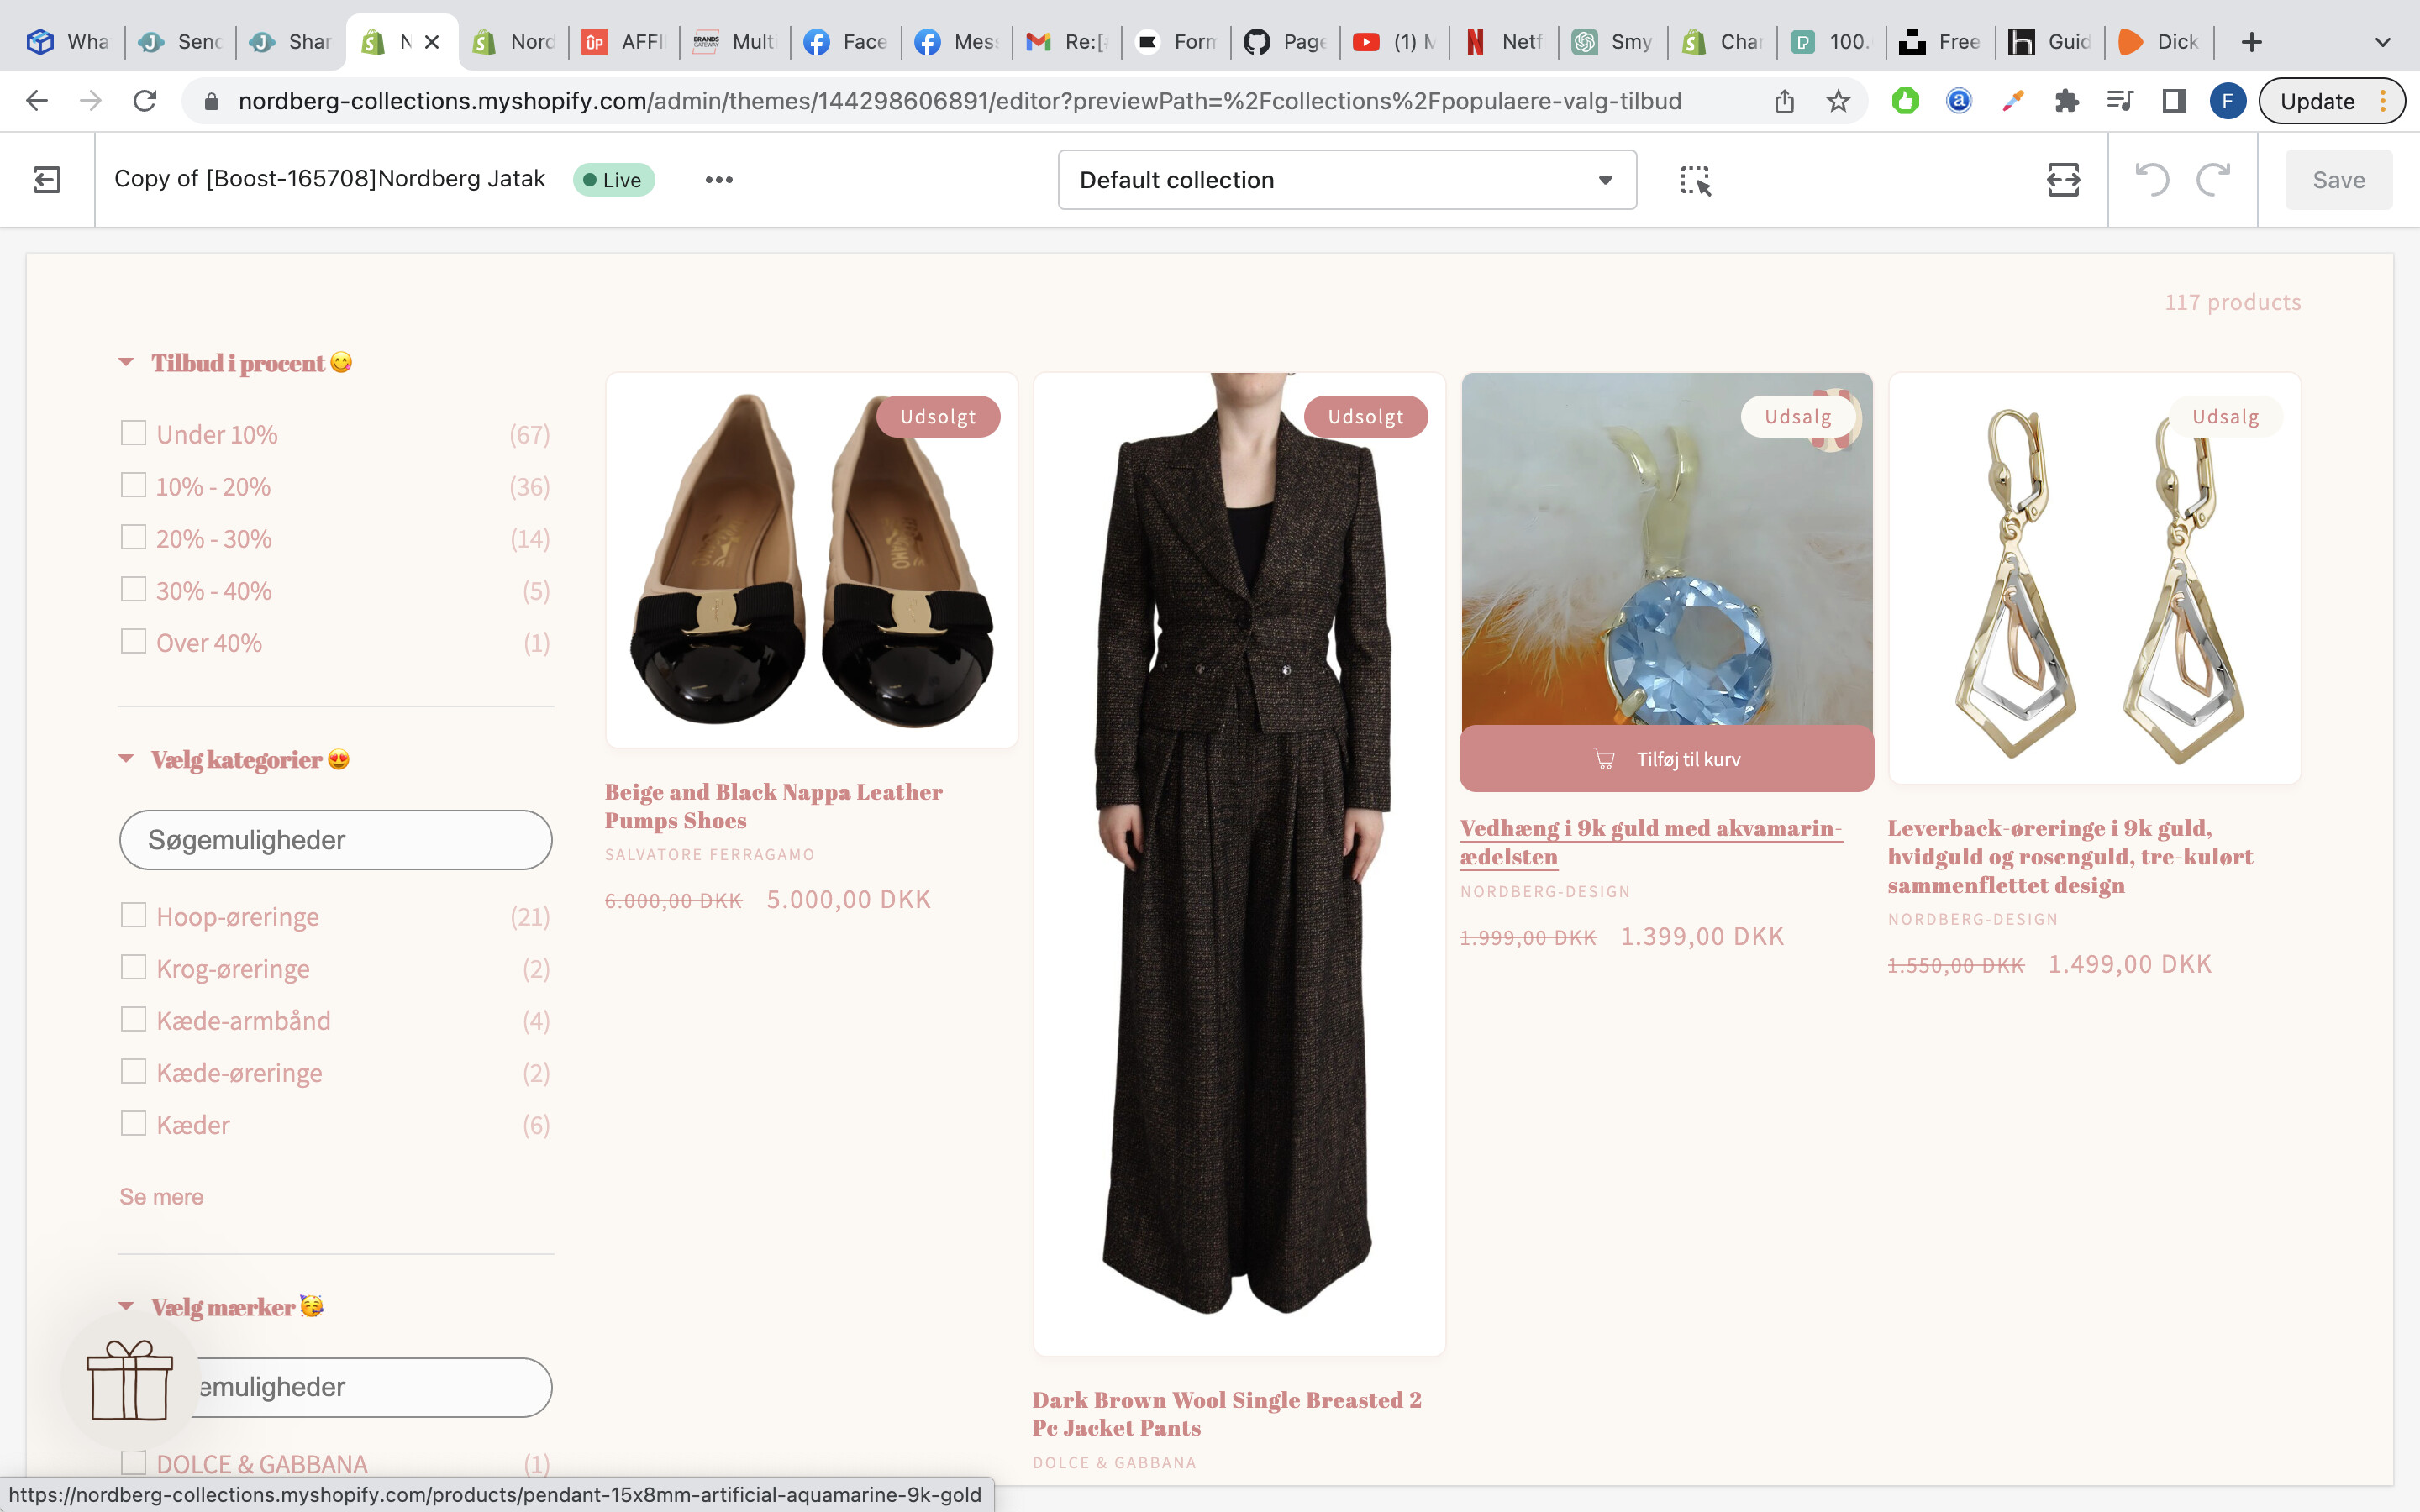This screenshot has height=1512, width=2420.
Task: Check the Under 10% discount filter
Action: (133, 433)
